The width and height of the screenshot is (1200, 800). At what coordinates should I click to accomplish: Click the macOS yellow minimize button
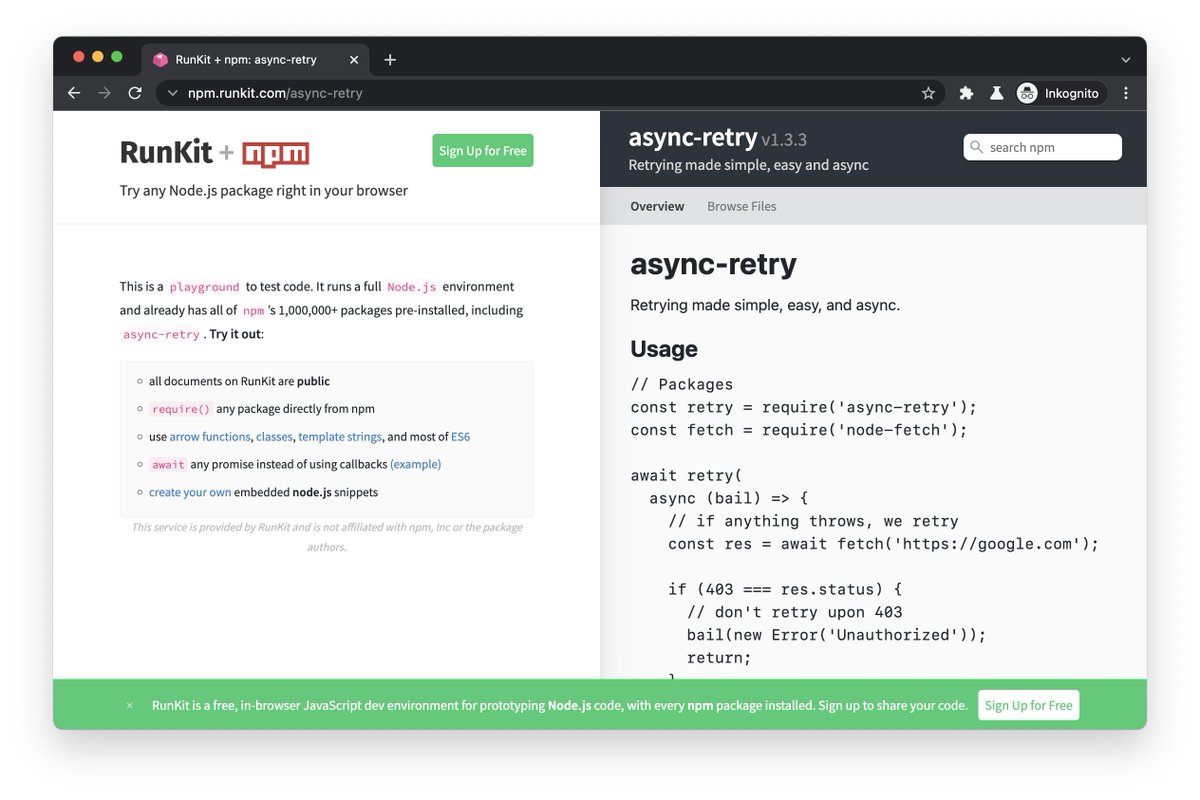tap(98, 57)
